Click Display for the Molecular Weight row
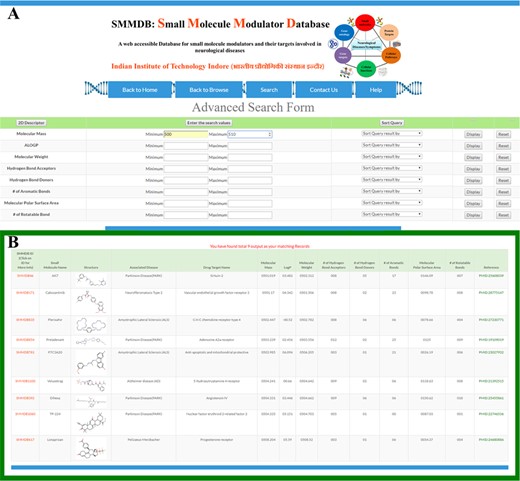The width and height of the screenshot is (520, 481). pos(473,157)
